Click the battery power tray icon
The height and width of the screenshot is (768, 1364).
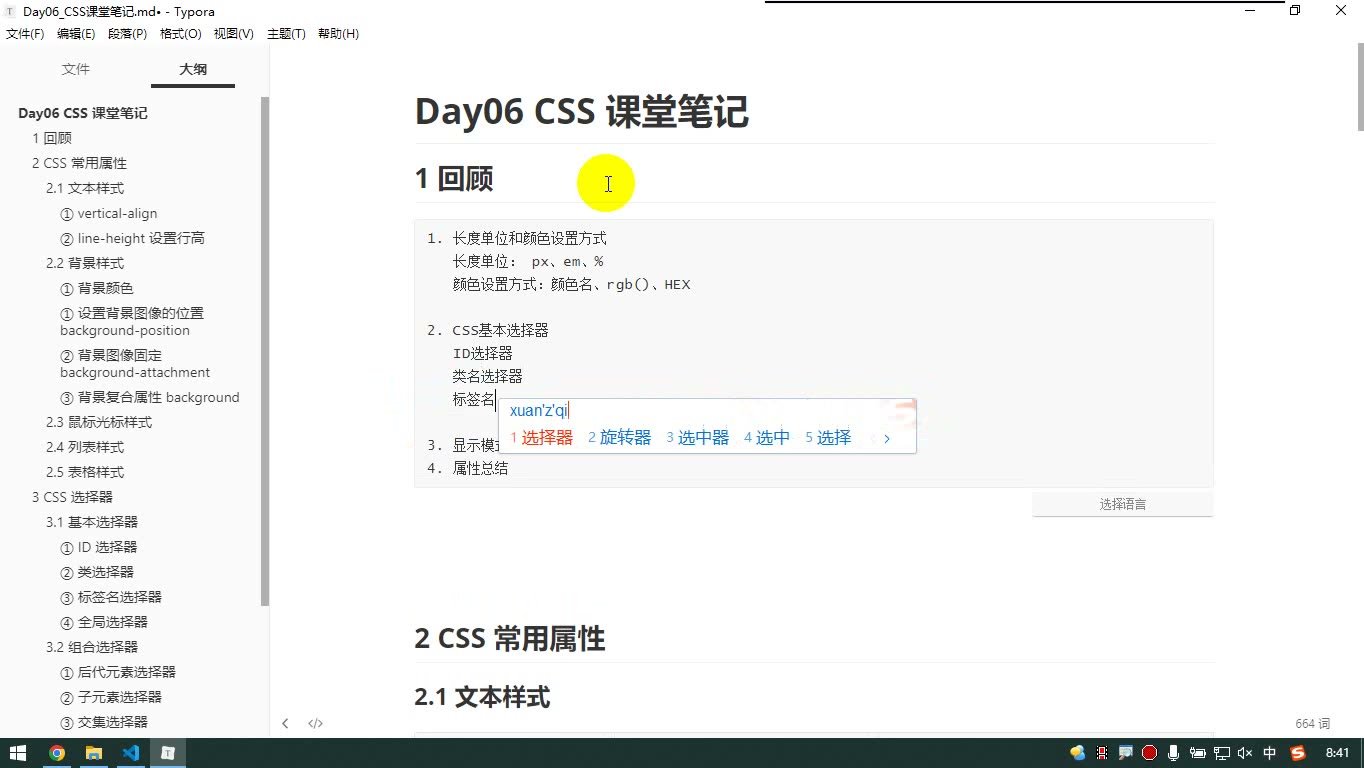point(1197,753)
